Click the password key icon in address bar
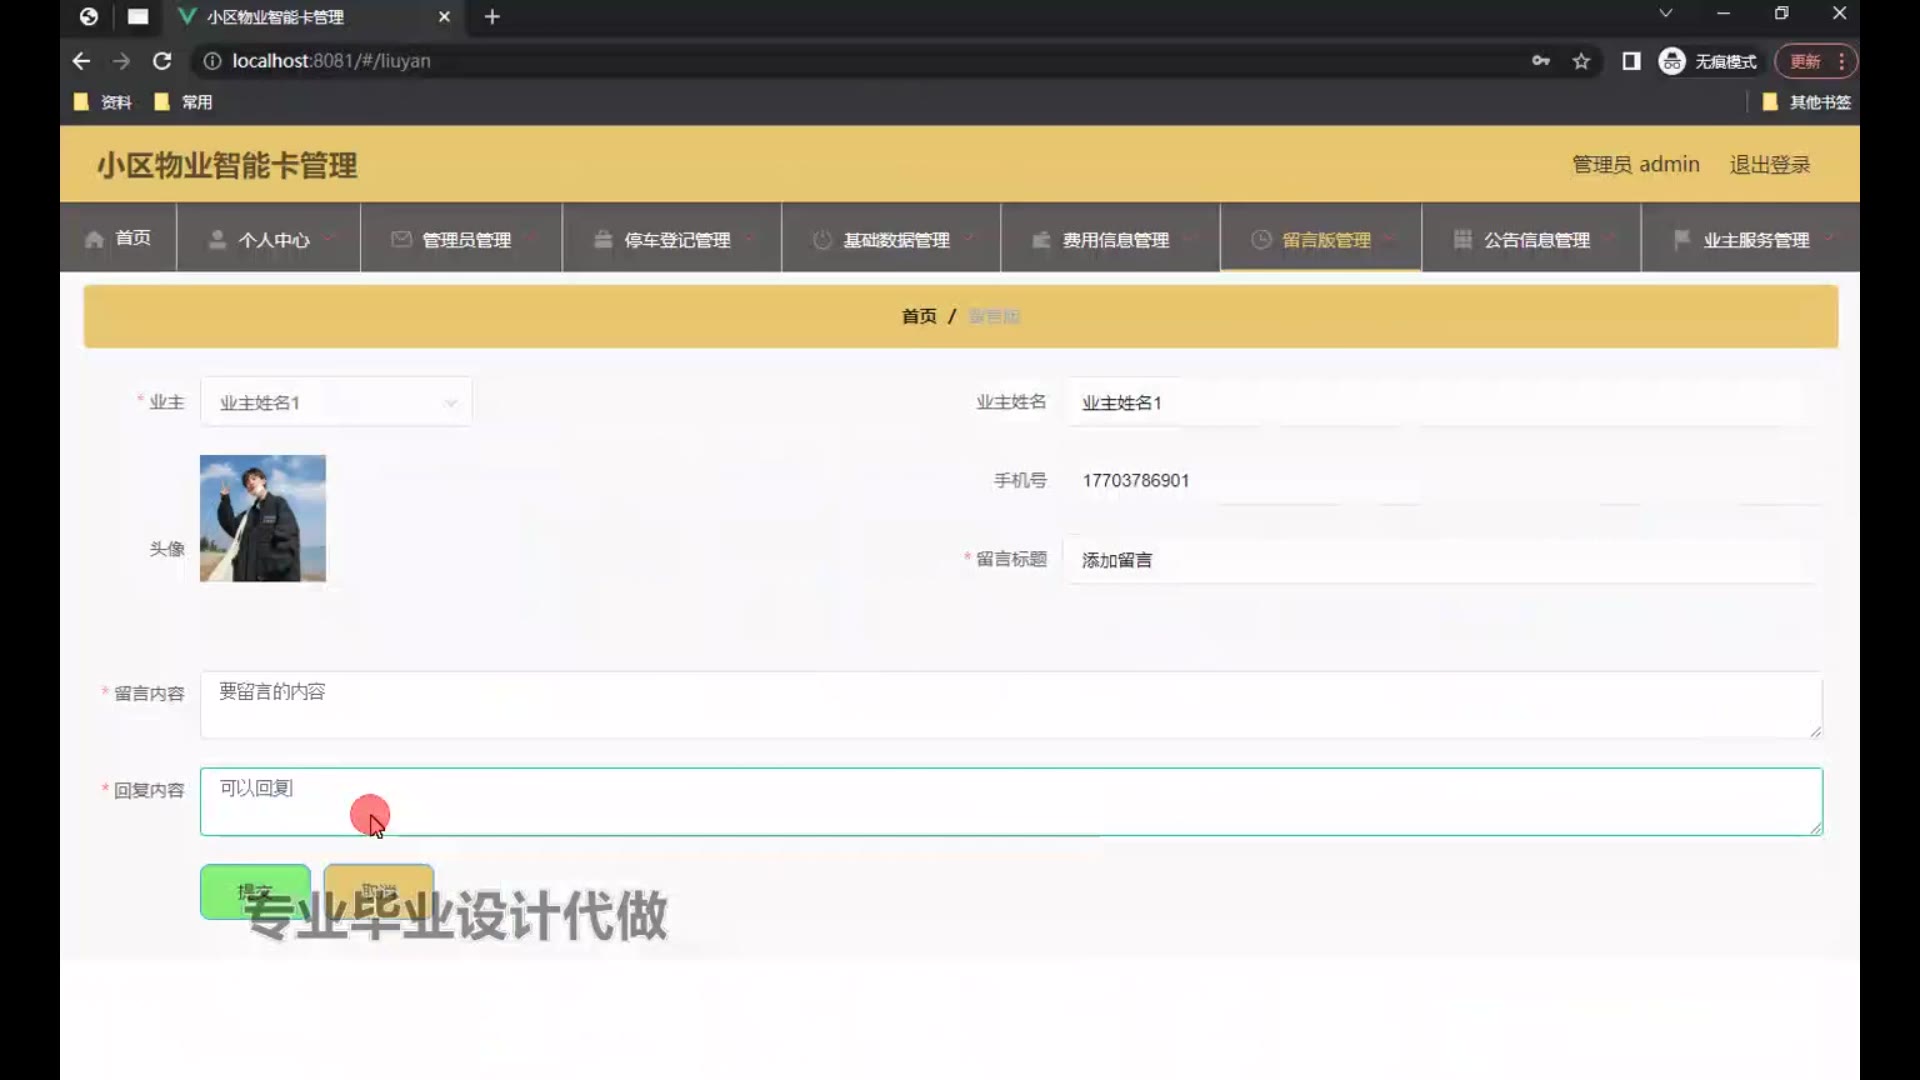Viewport: 1920px width, 1080px height. [x=1541, y=61]
